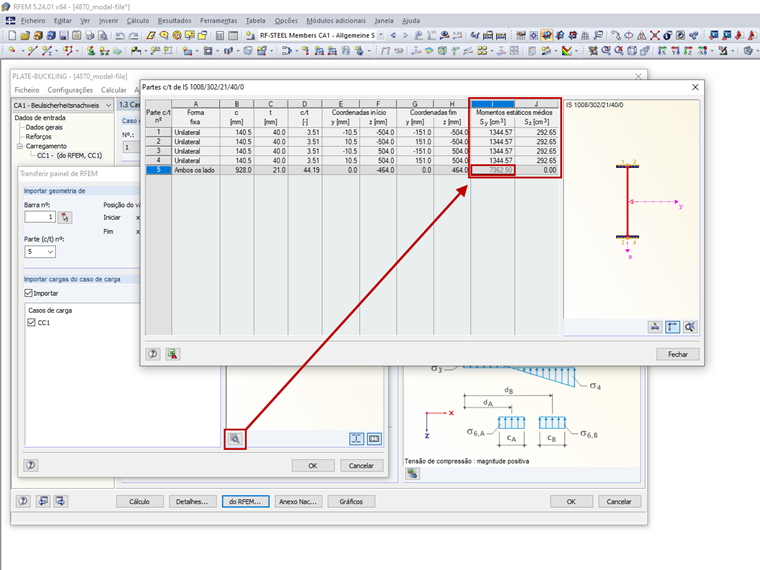The width and height of the screenshot is (760, 570).
Task: Open the Ferramentas menu
Action: coord(219,21)
